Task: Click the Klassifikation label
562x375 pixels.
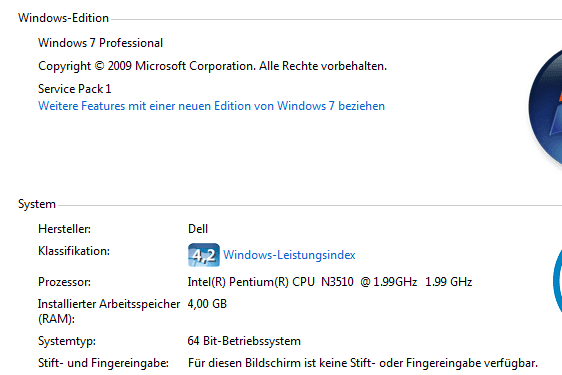Action: (x=74, y=251)
